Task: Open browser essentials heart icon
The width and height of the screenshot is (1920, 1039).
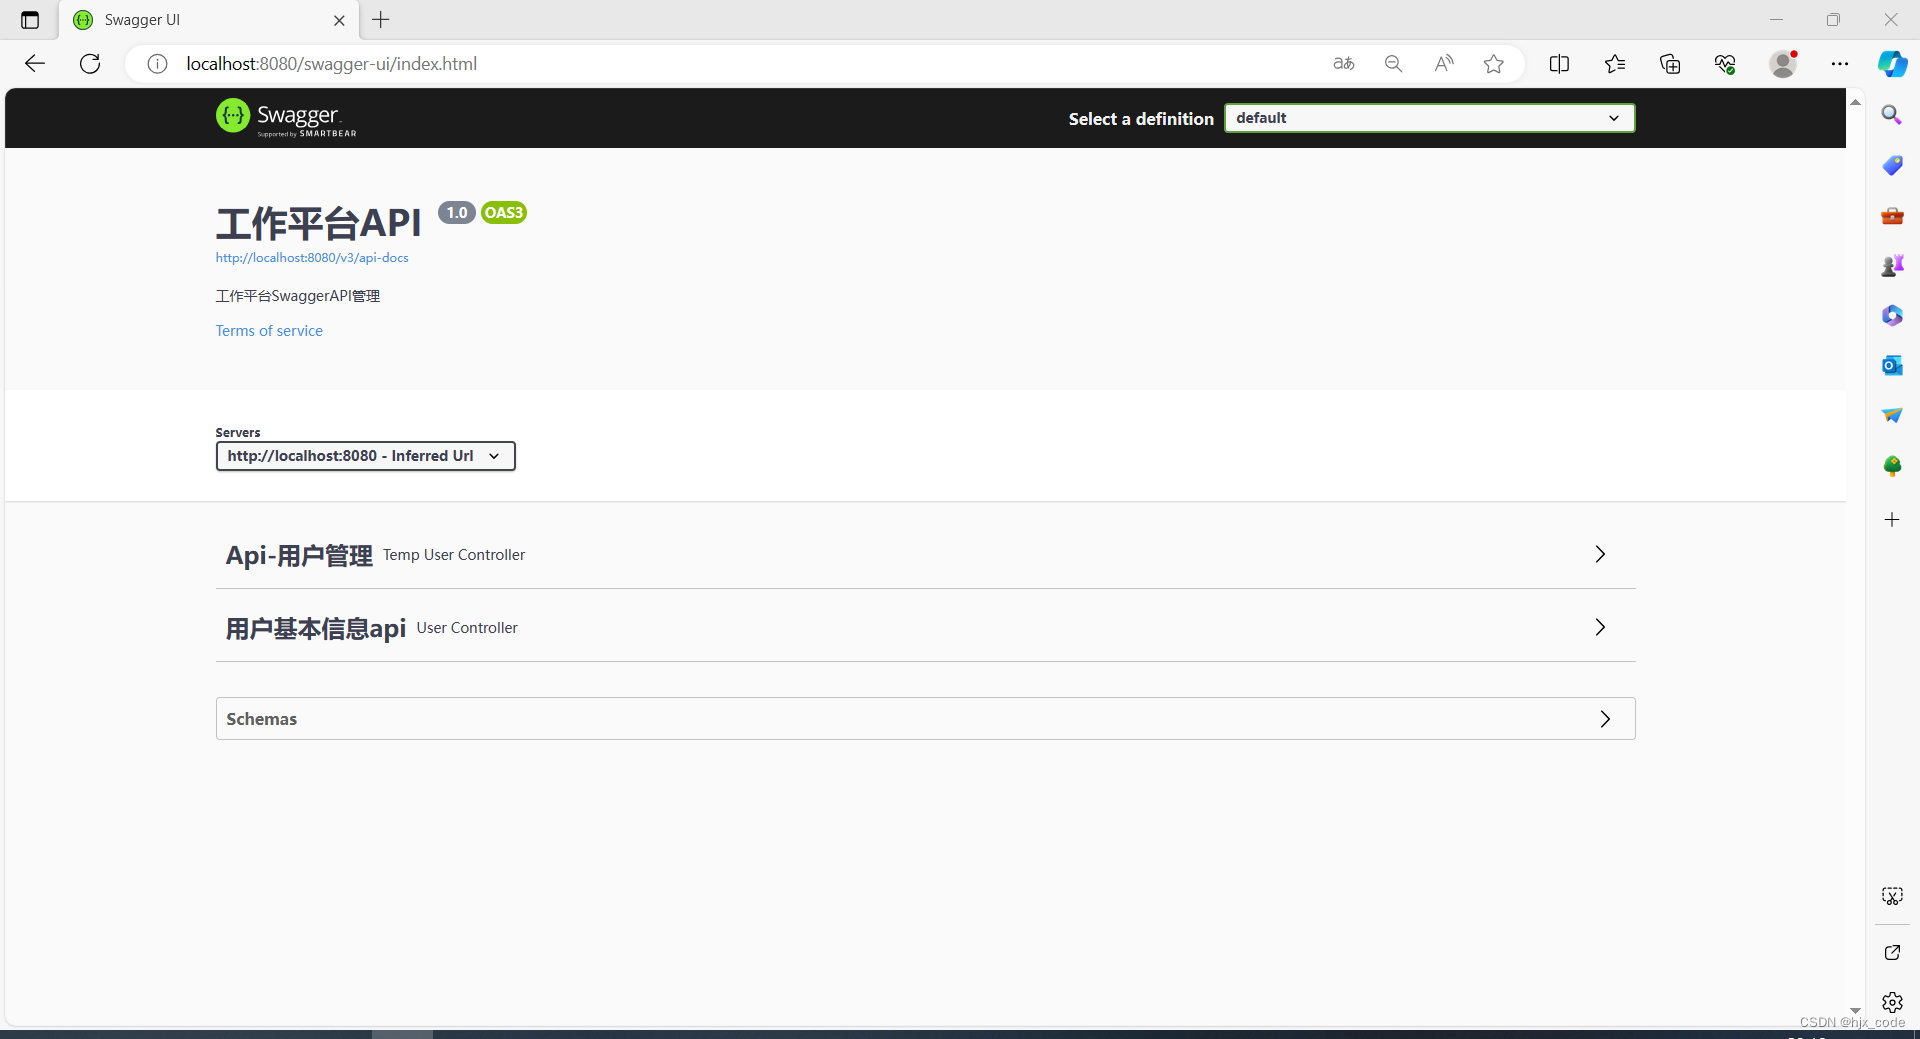Action: coord(1725,64)
